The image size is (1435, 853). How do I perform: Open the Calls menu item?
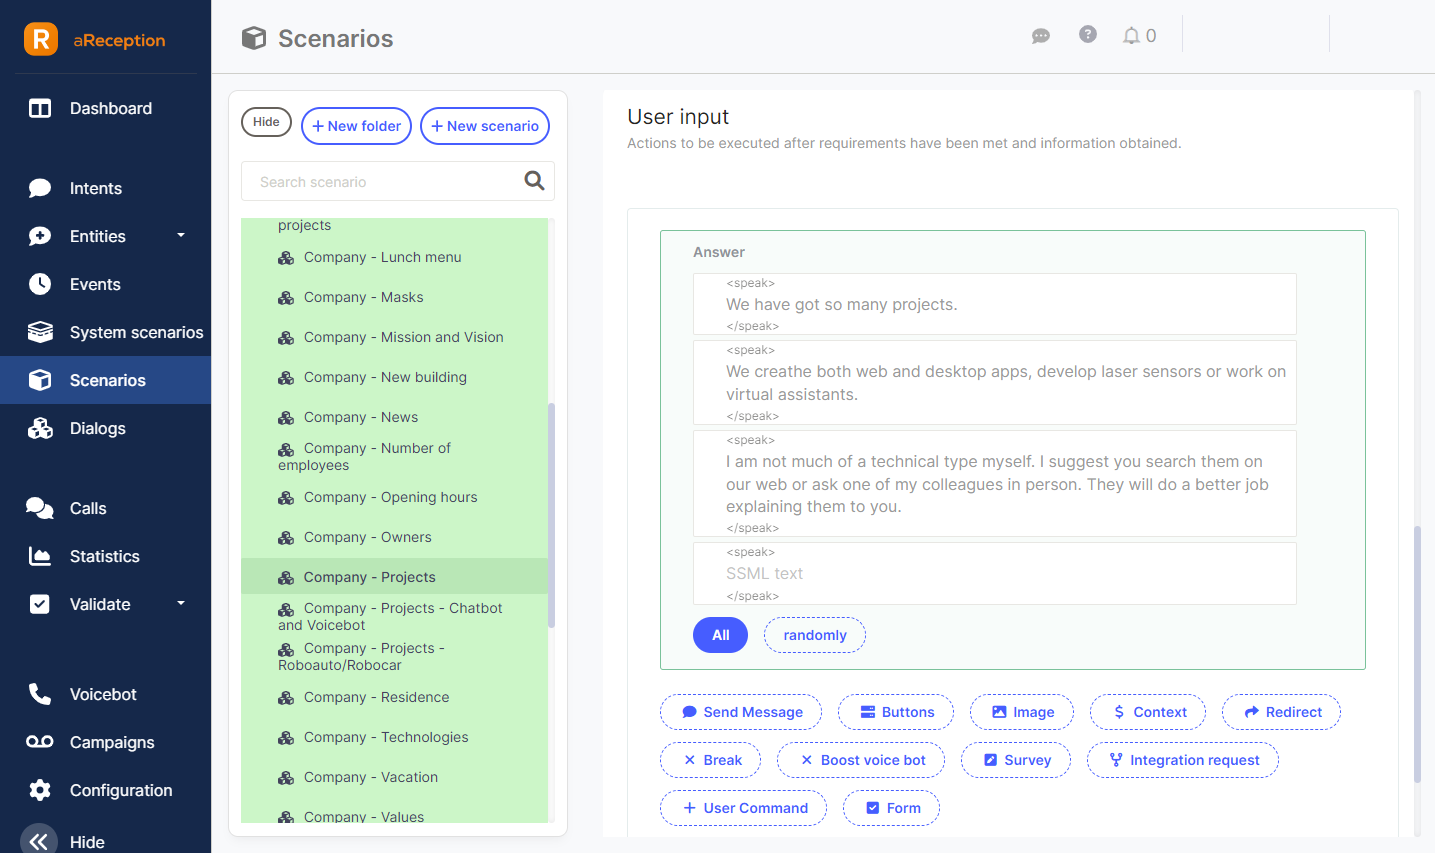106,508
